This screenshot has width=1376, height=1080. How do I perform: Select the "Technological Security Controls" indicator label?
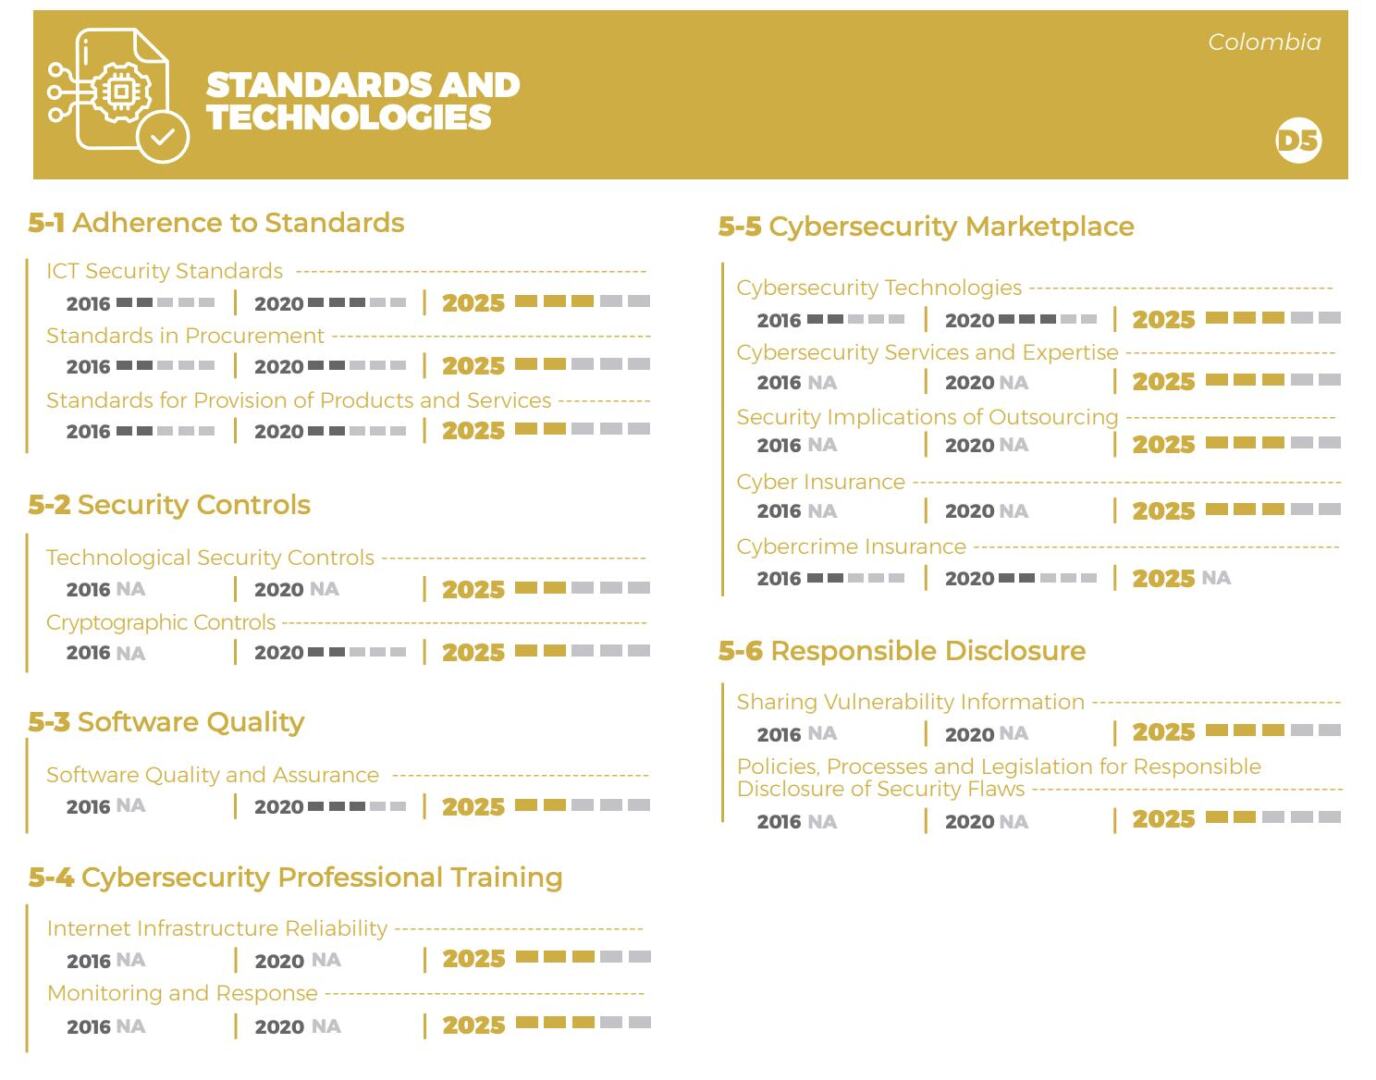pyautogui.click(x=210, y=558)
